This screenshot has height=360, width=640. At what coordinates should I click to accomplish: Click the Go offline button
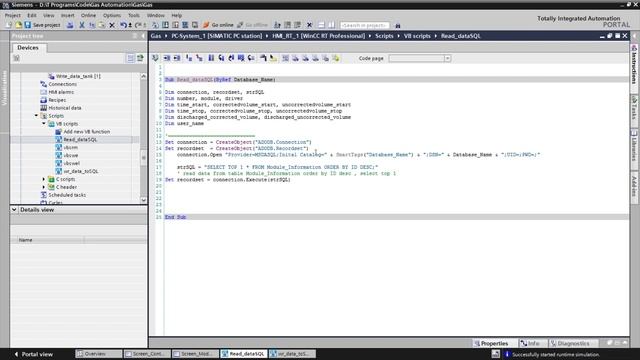coord(253,25)
